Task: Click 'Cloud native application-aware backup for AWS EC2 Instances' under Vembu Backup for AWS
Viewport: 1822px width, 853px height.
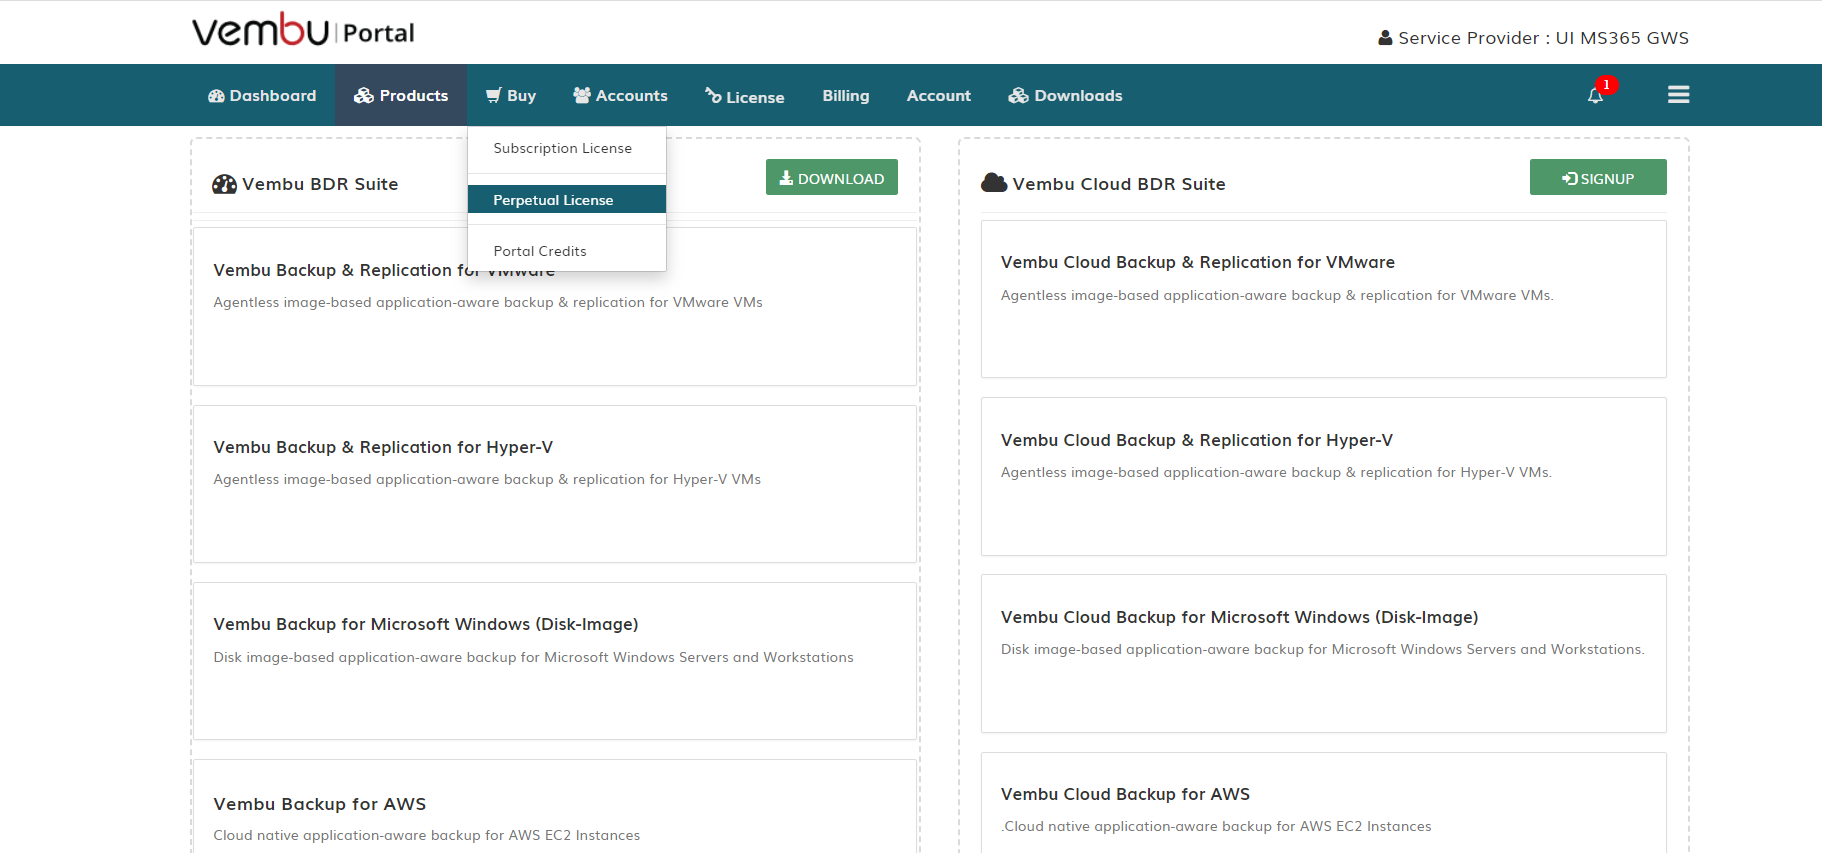Action: coord(427,835)
